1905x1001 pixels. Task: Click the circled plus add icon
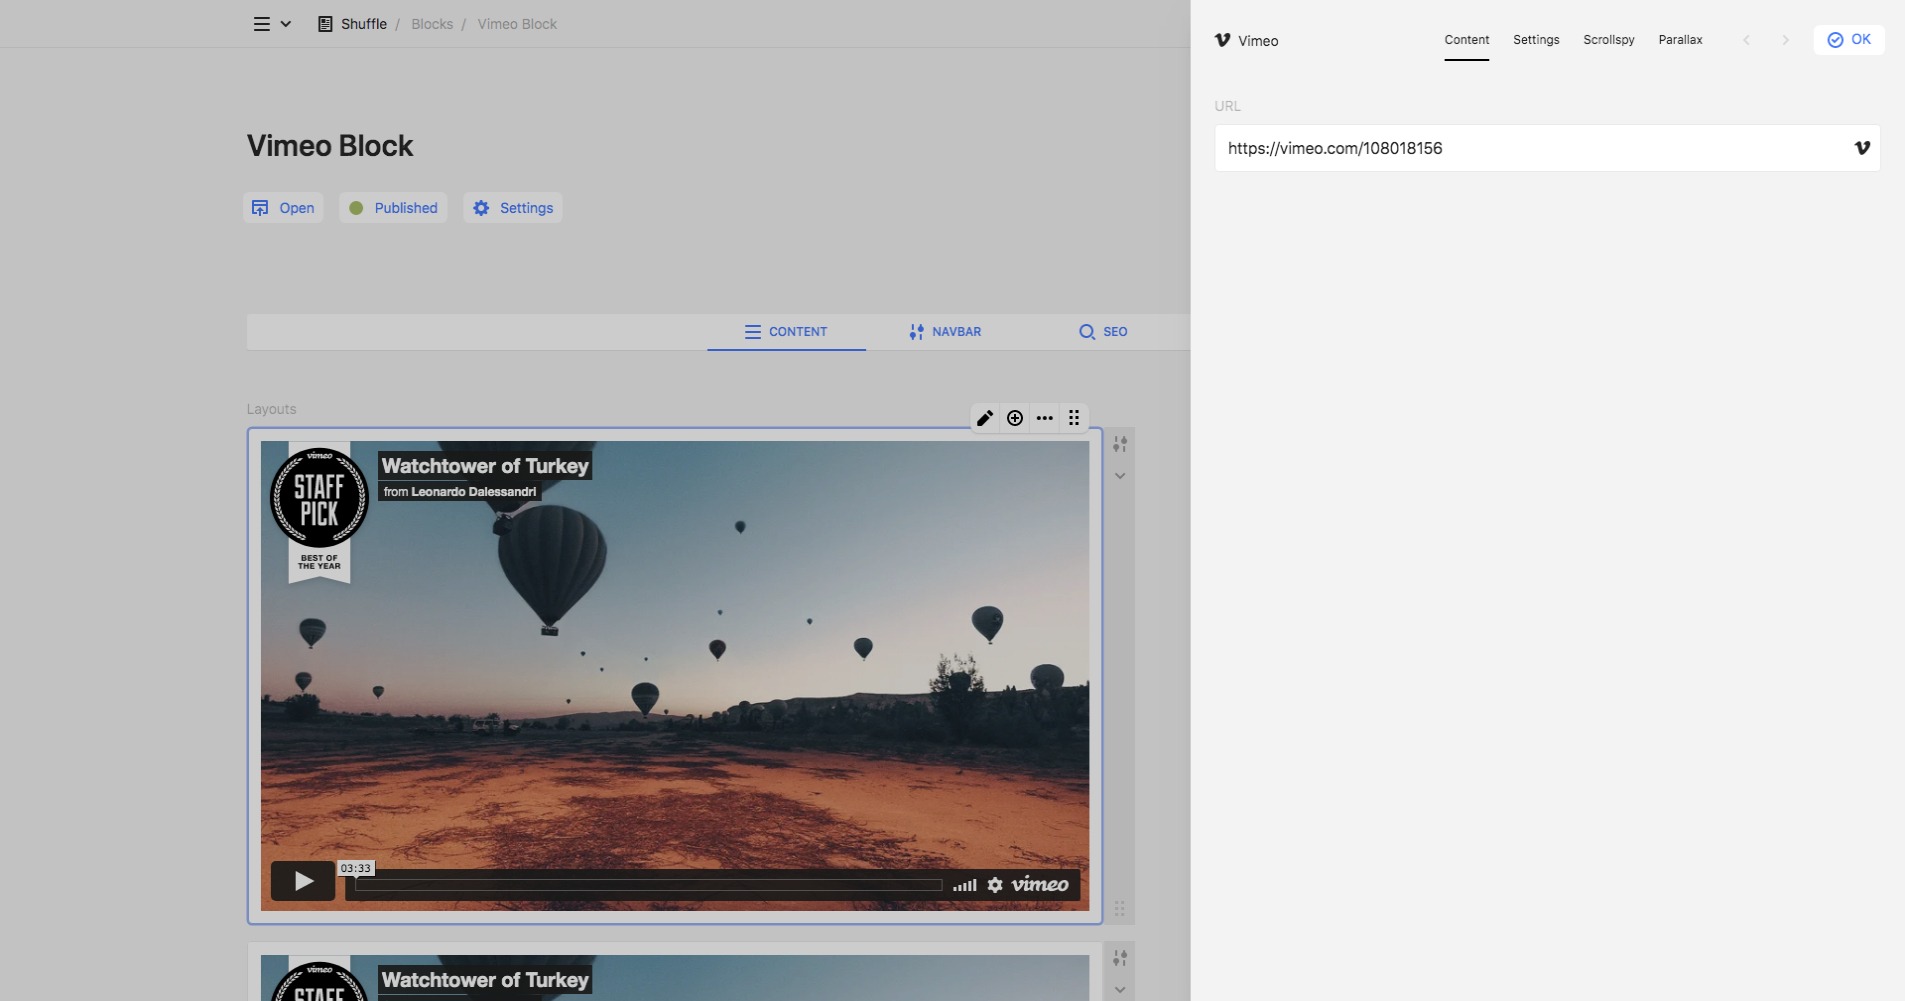(x=1015, y=418)
